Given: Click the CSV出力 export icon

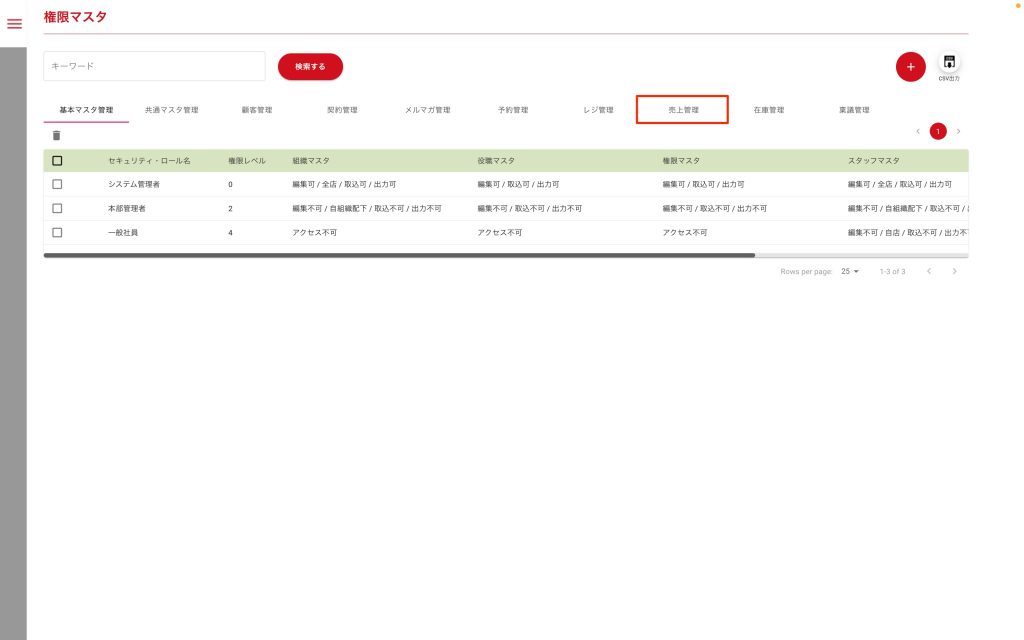Looking at the screenshot, I should click(x=949, y=63).
